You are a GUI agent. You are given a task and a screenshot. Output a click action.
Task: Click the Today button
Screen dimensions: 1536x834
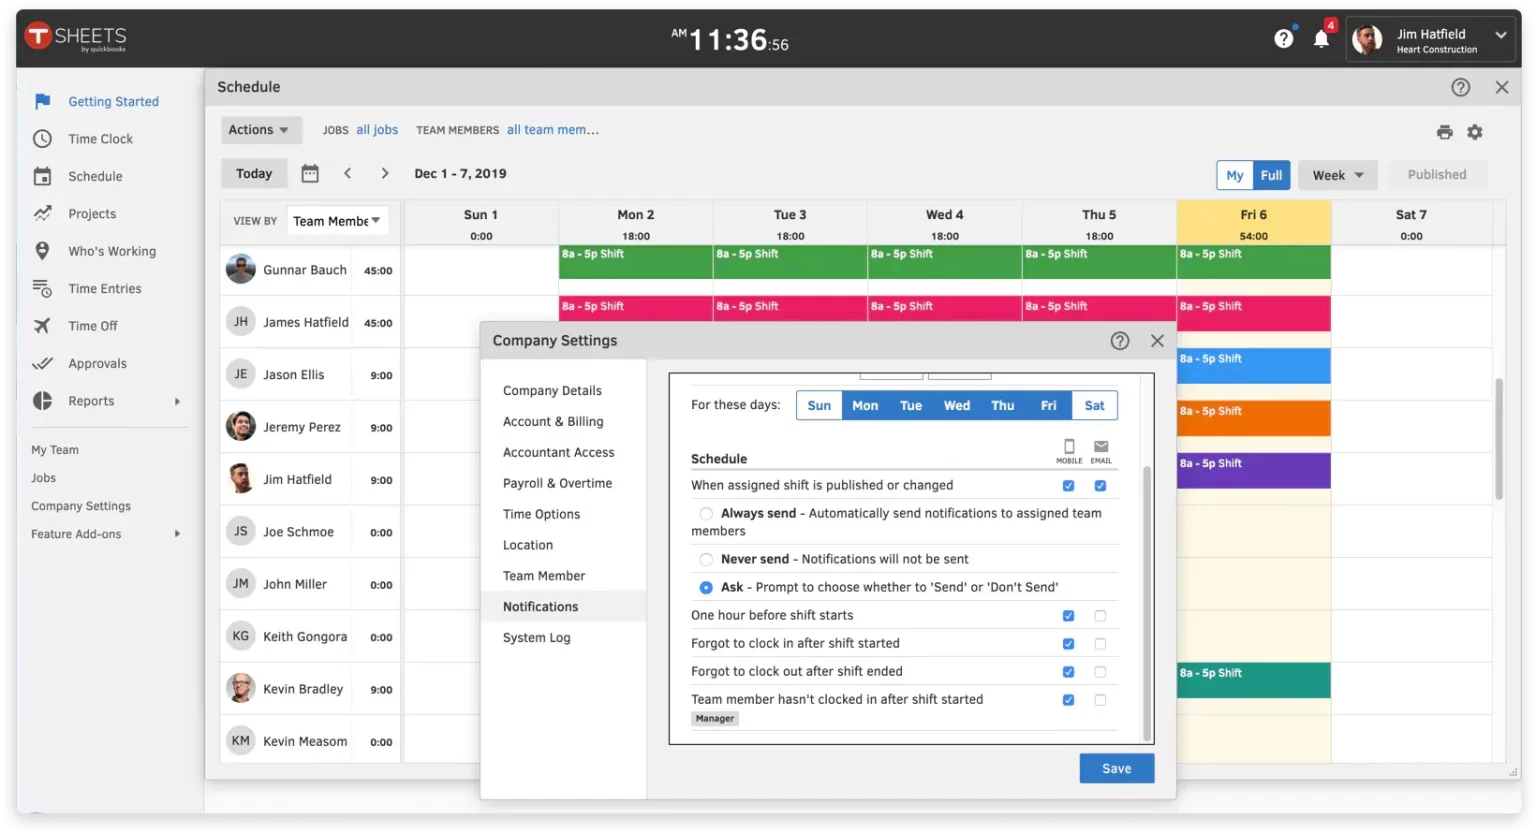point(254,173)
